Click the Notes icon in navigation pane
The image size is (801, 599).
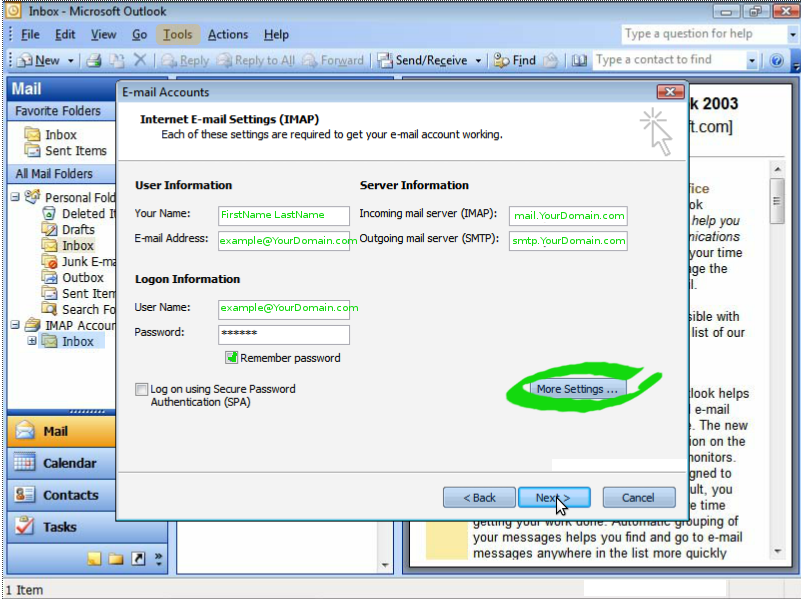tap(94, 558)
